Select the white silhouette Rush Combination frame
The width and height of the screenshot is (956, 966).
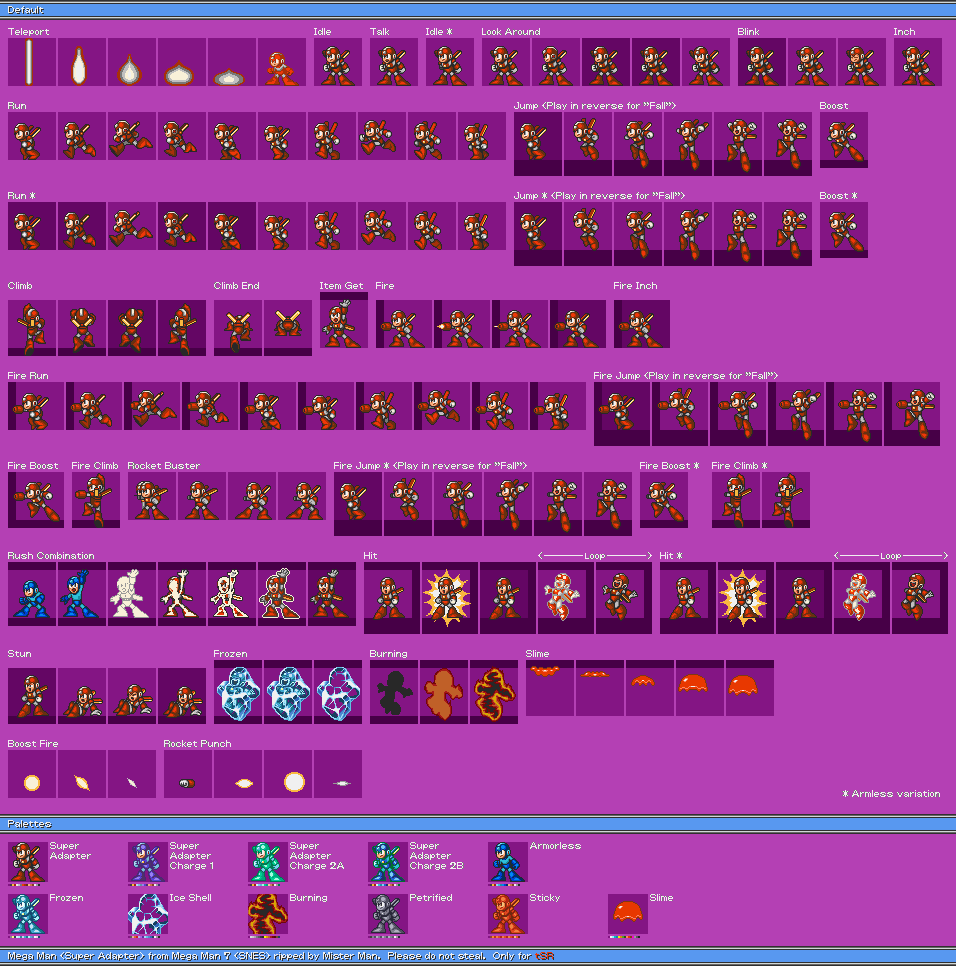pos(132,594)
